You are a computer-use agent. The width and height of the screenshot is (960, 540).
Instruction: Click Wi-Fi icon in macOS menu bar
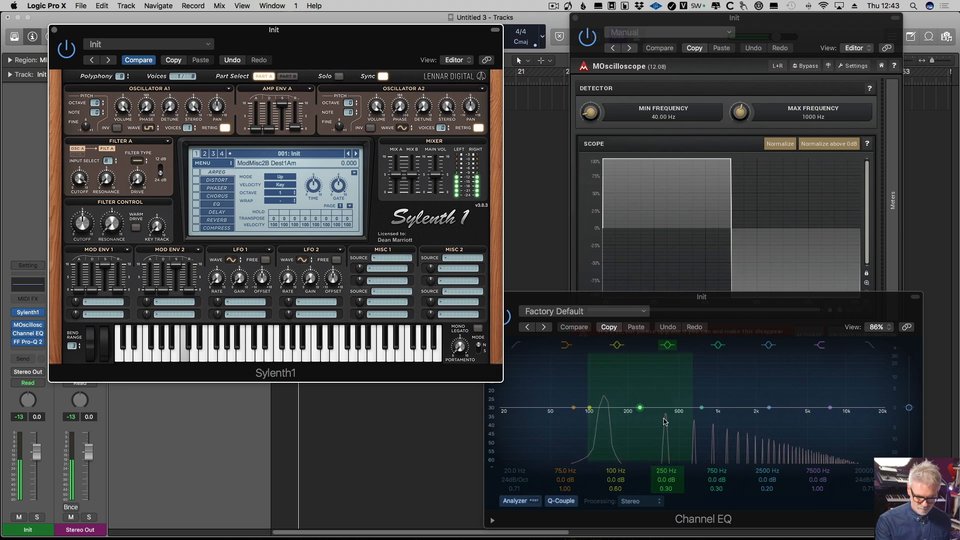(823, 6)
